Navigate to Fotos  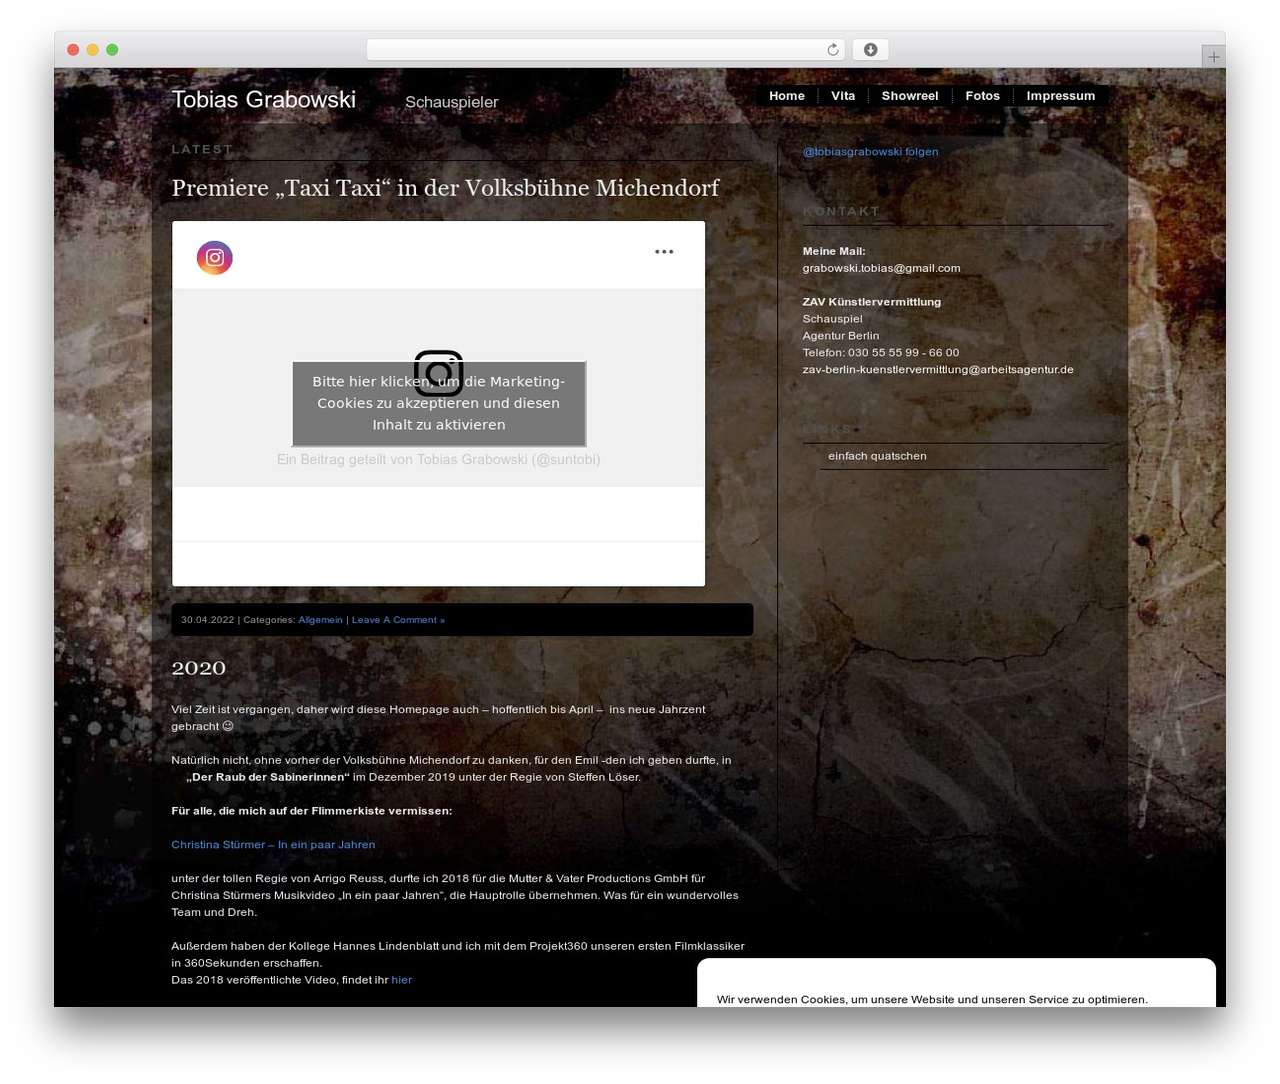(982, 96)
